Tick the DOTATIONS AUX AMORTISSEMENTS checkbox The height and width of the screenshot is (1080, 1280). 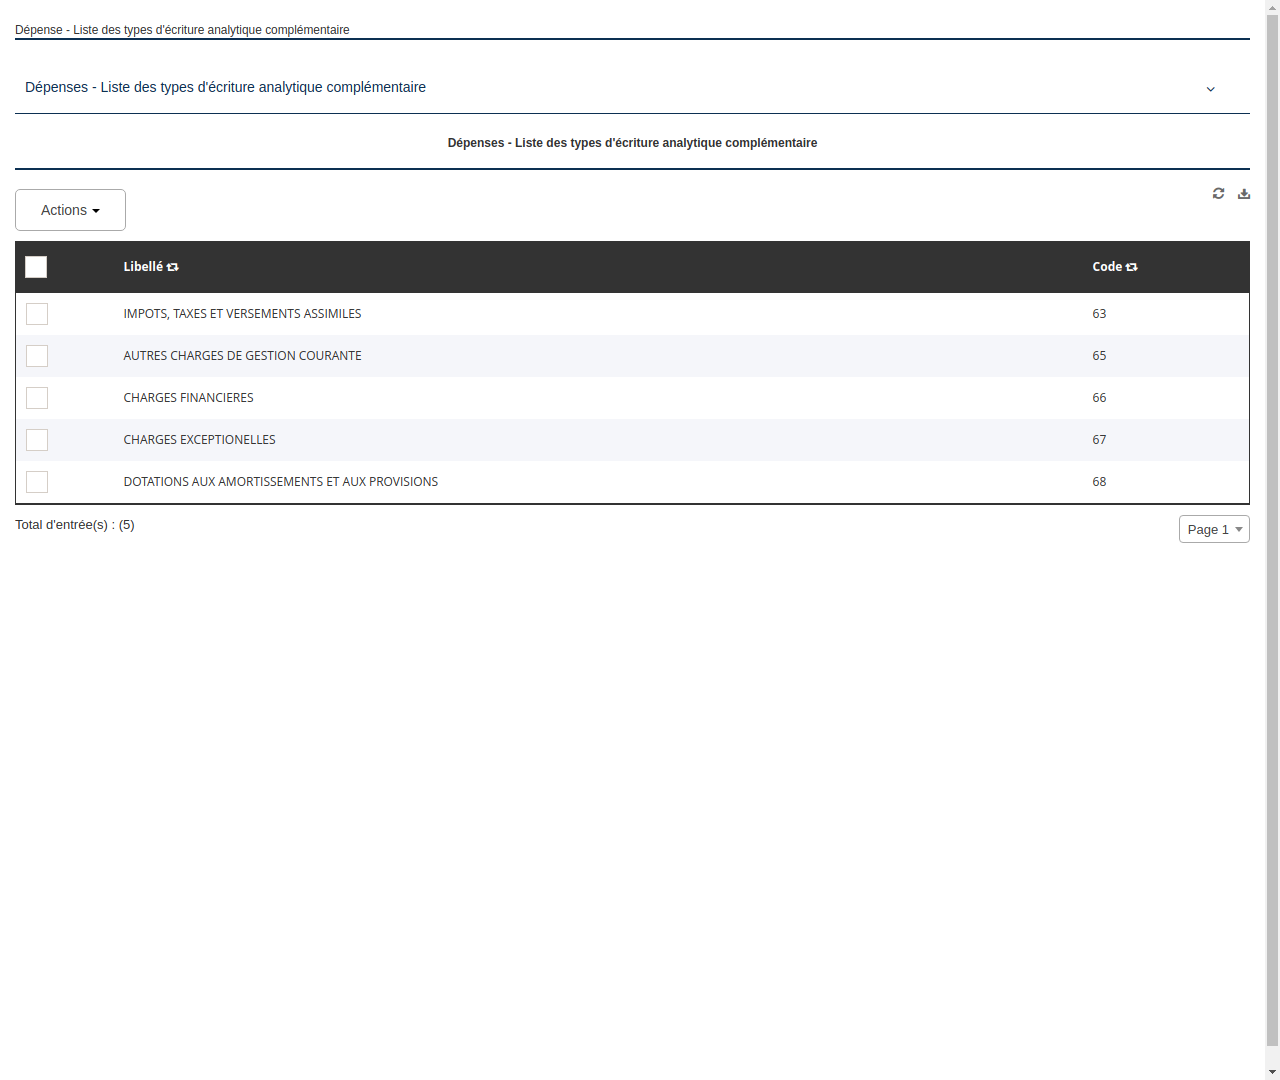37,482
